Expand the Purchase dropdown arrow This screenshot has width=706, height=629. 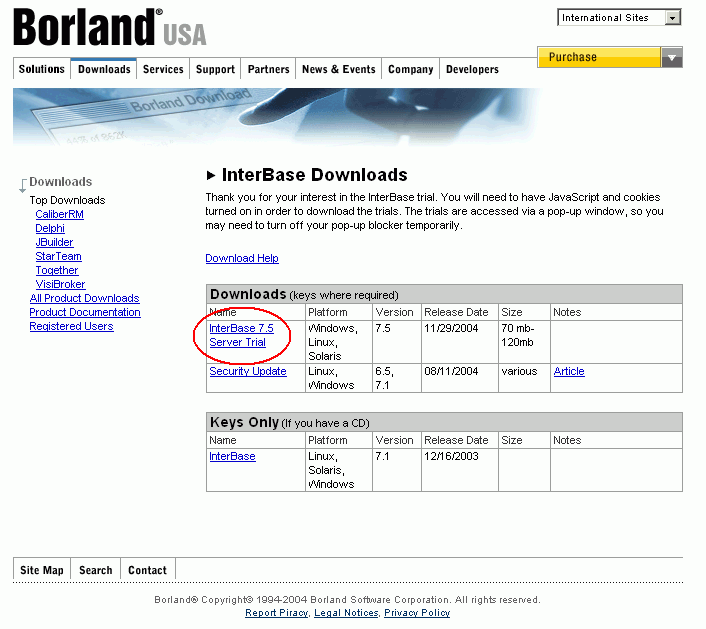pos(672,58)
